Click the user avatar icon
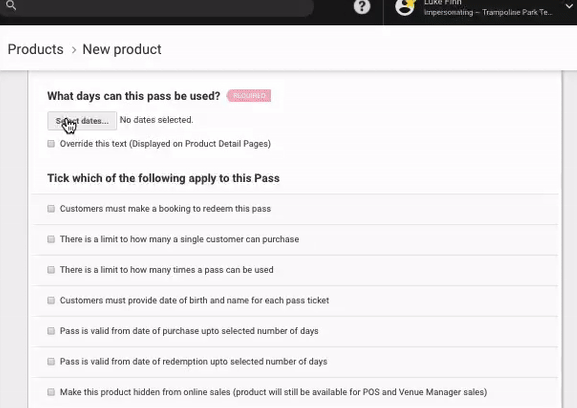Viewport: 577px width, 408px height. point(405,7)
